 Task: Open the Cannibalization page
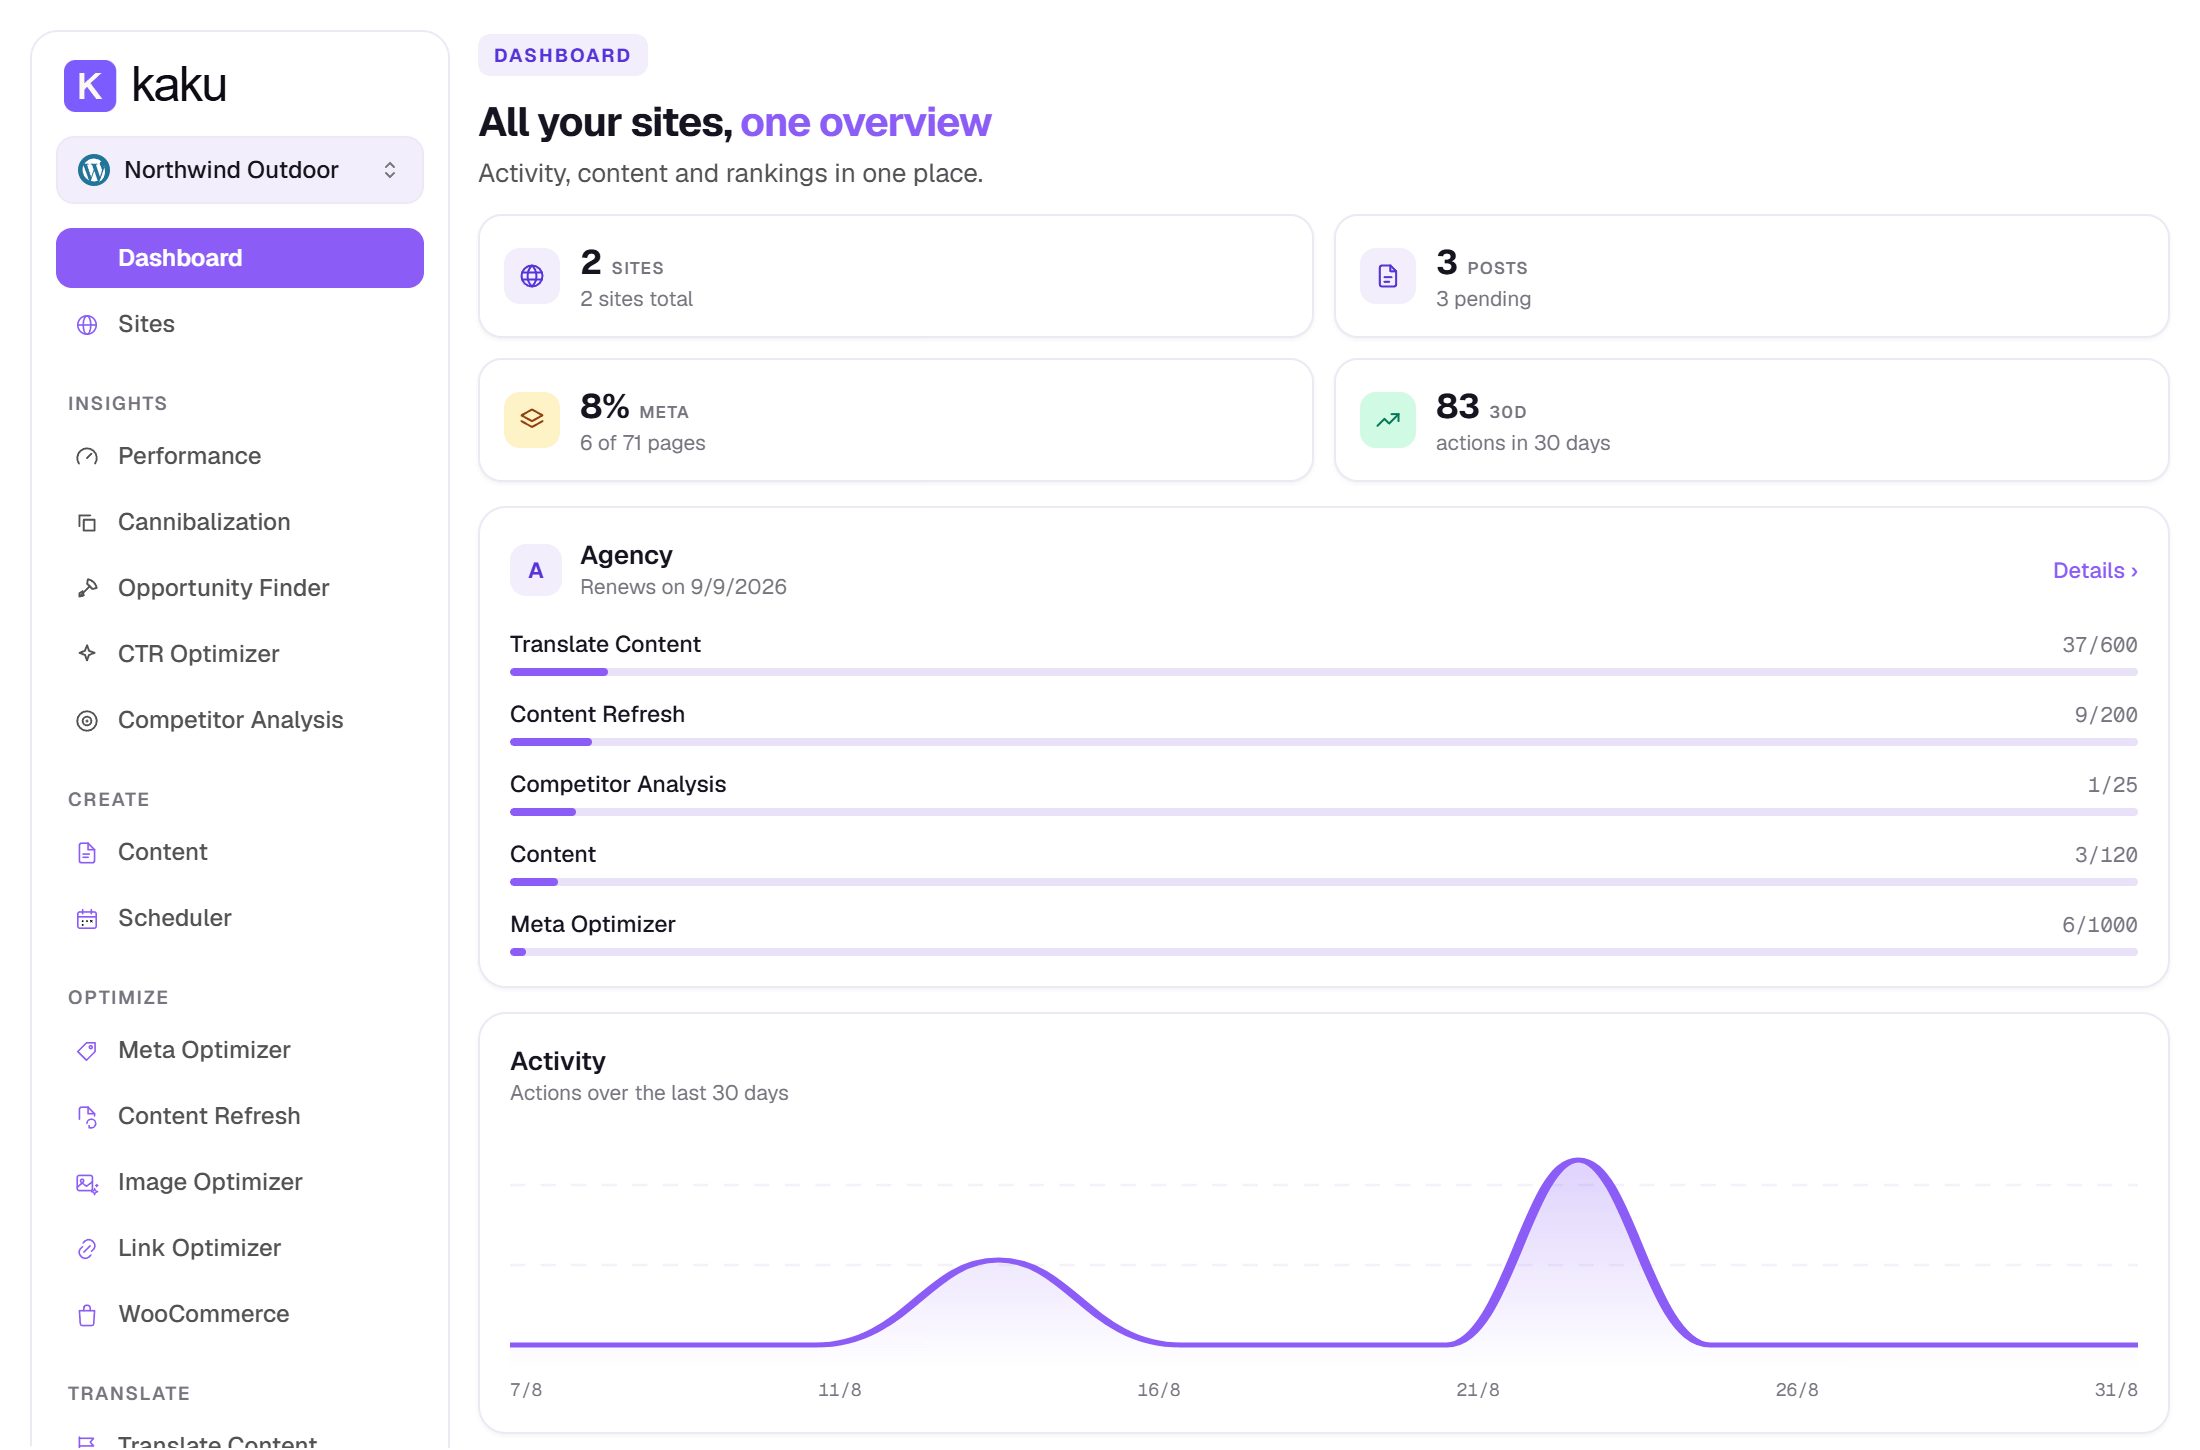240,522
